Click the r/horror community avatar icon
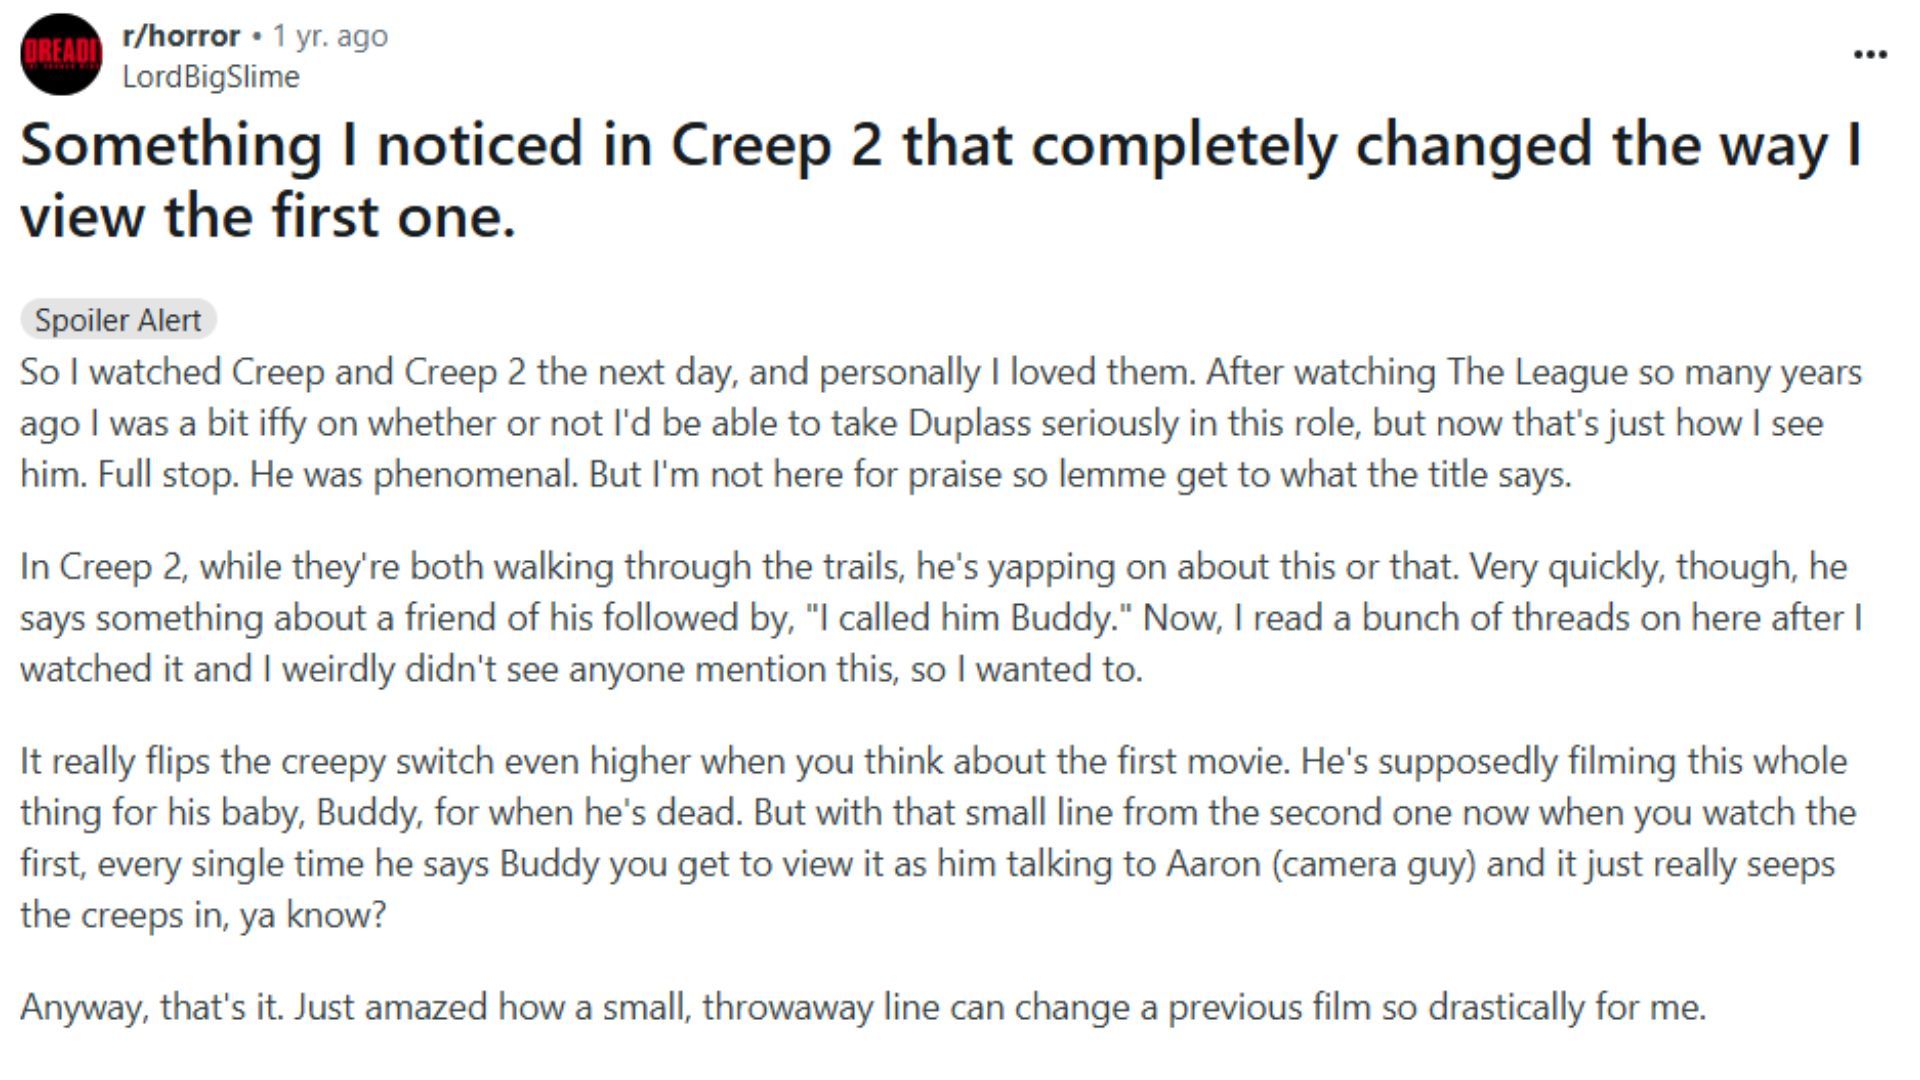 61,54
